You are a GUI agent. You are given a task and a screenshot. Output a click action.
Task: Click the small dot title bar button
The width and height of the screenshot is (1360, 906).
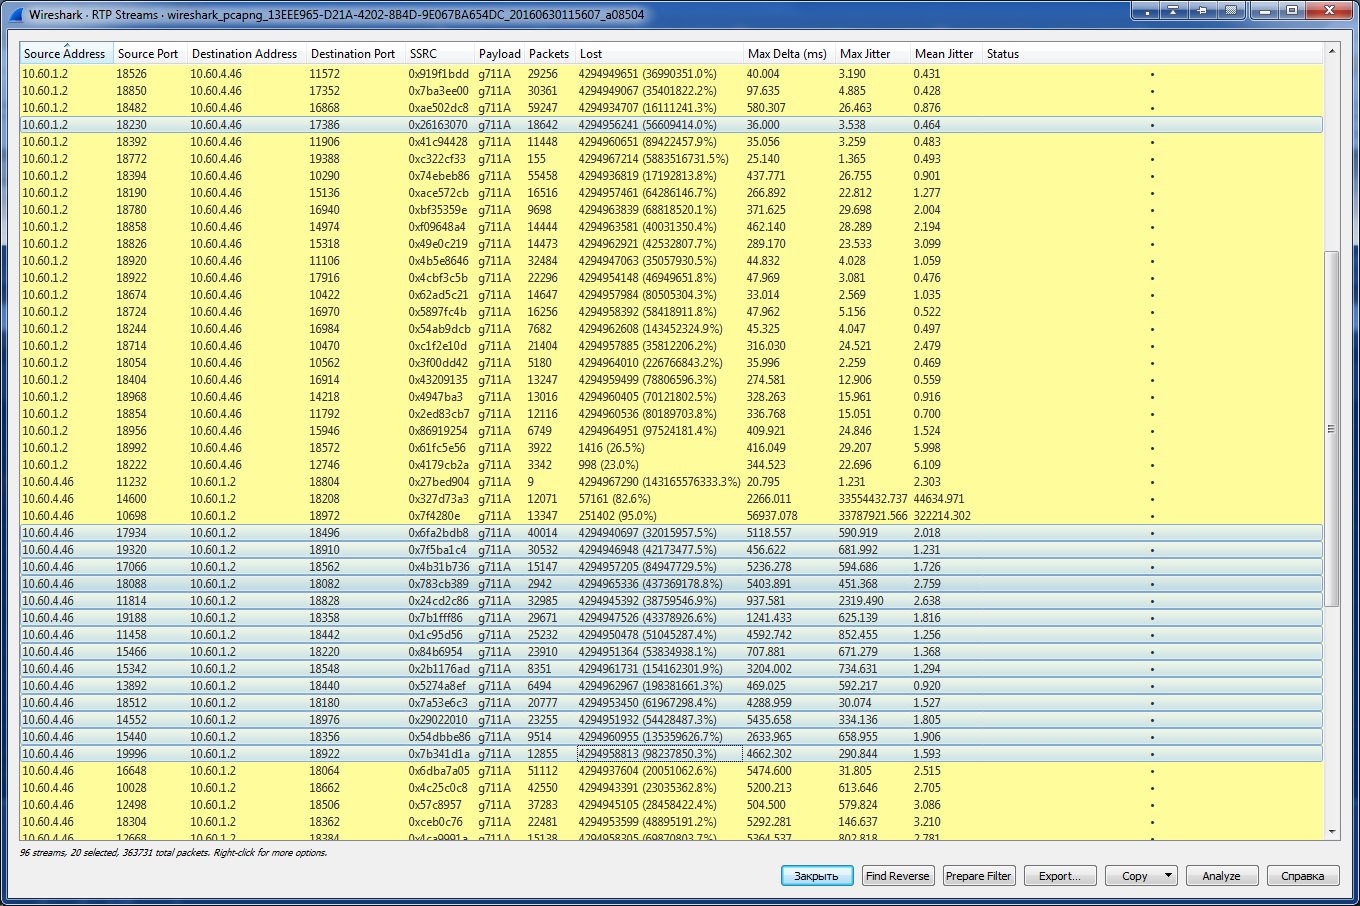pos(1145,11)
